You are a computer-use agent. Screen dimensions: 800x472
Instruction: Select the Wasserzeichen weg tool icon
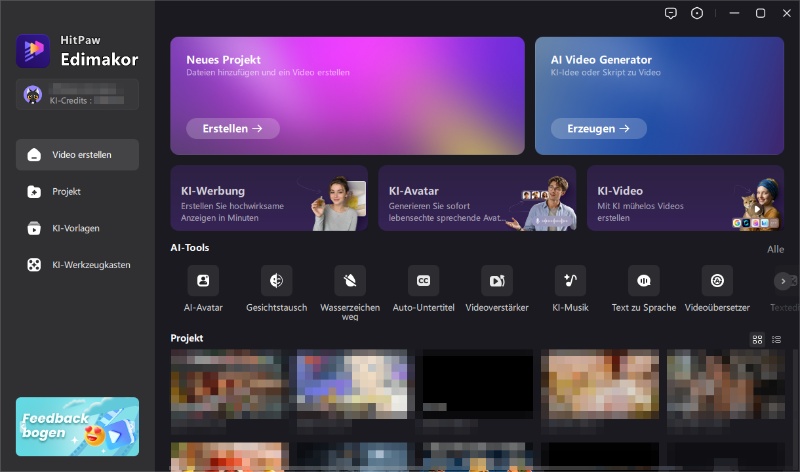pyautogui.click(x=350, y=280)
